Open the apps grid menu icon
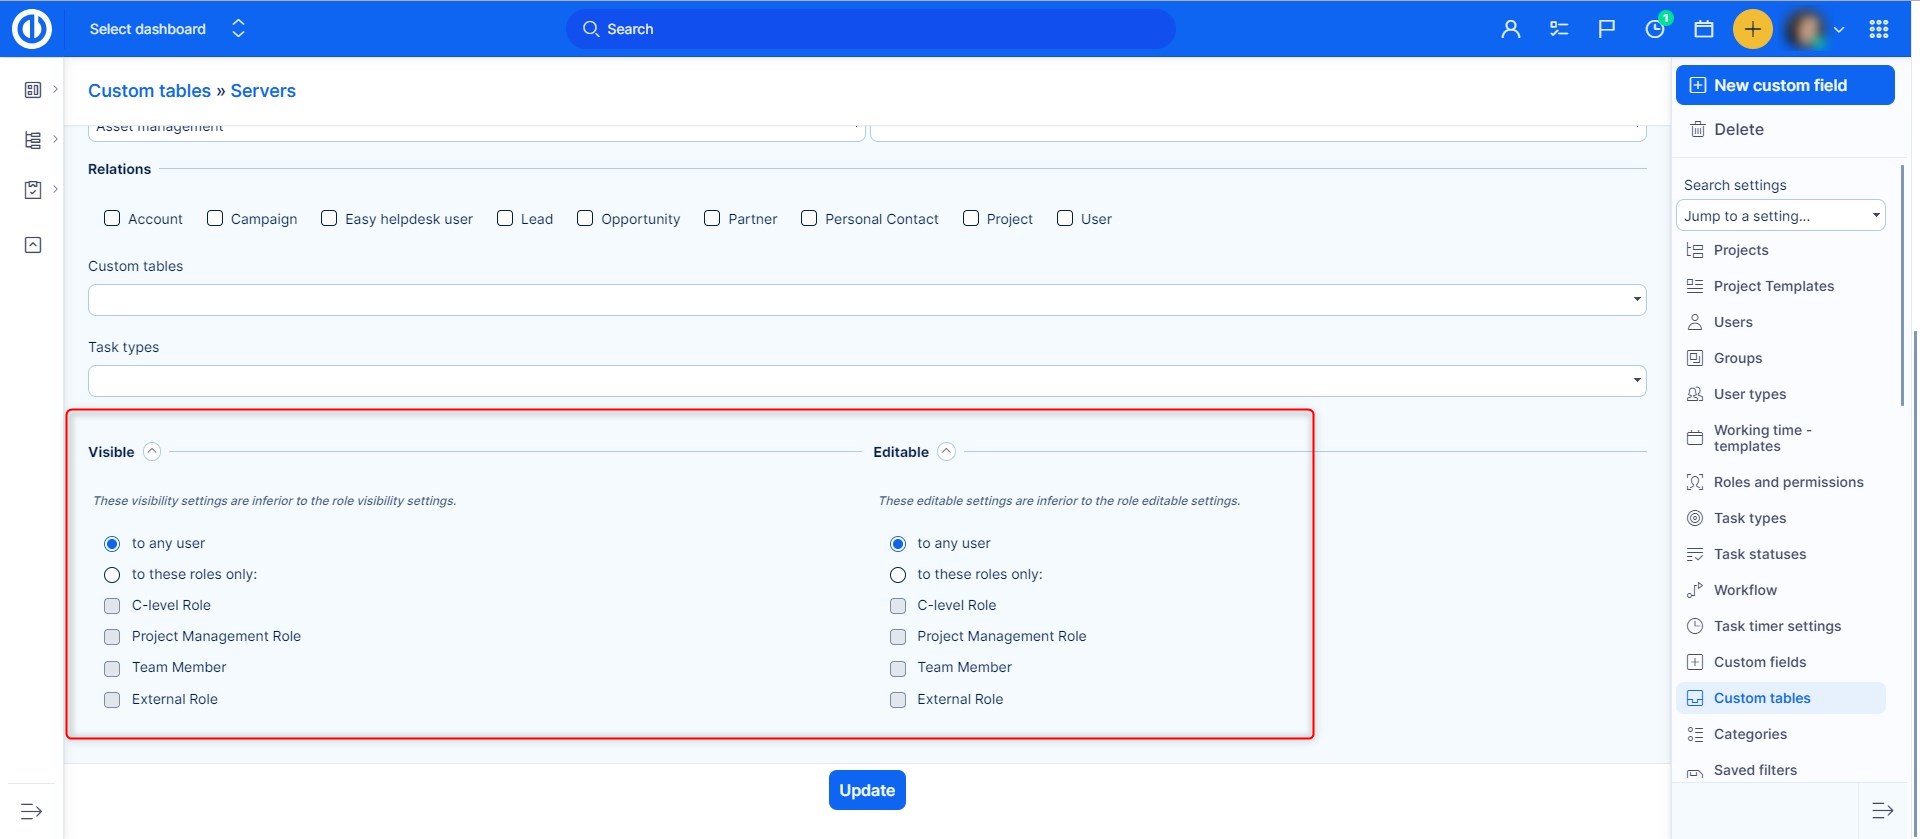 point(1878,29)
